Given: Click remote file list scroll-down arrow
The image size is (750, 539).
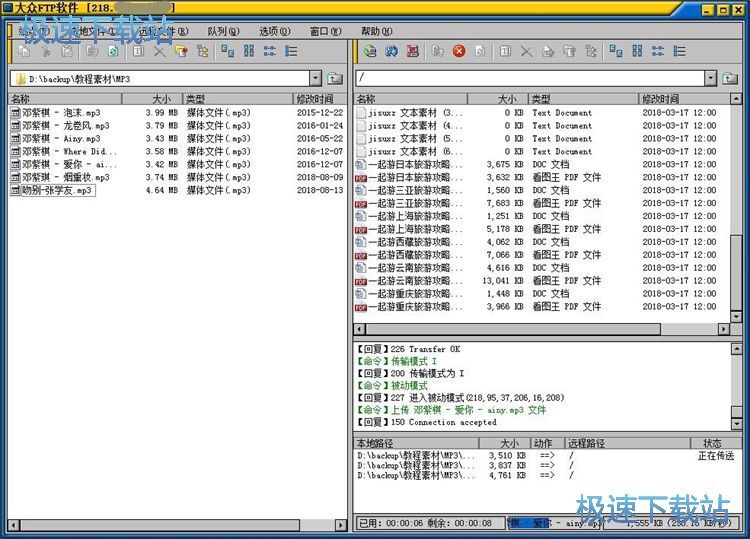Looking at the screenshot, I should click(x=736, y=317).
